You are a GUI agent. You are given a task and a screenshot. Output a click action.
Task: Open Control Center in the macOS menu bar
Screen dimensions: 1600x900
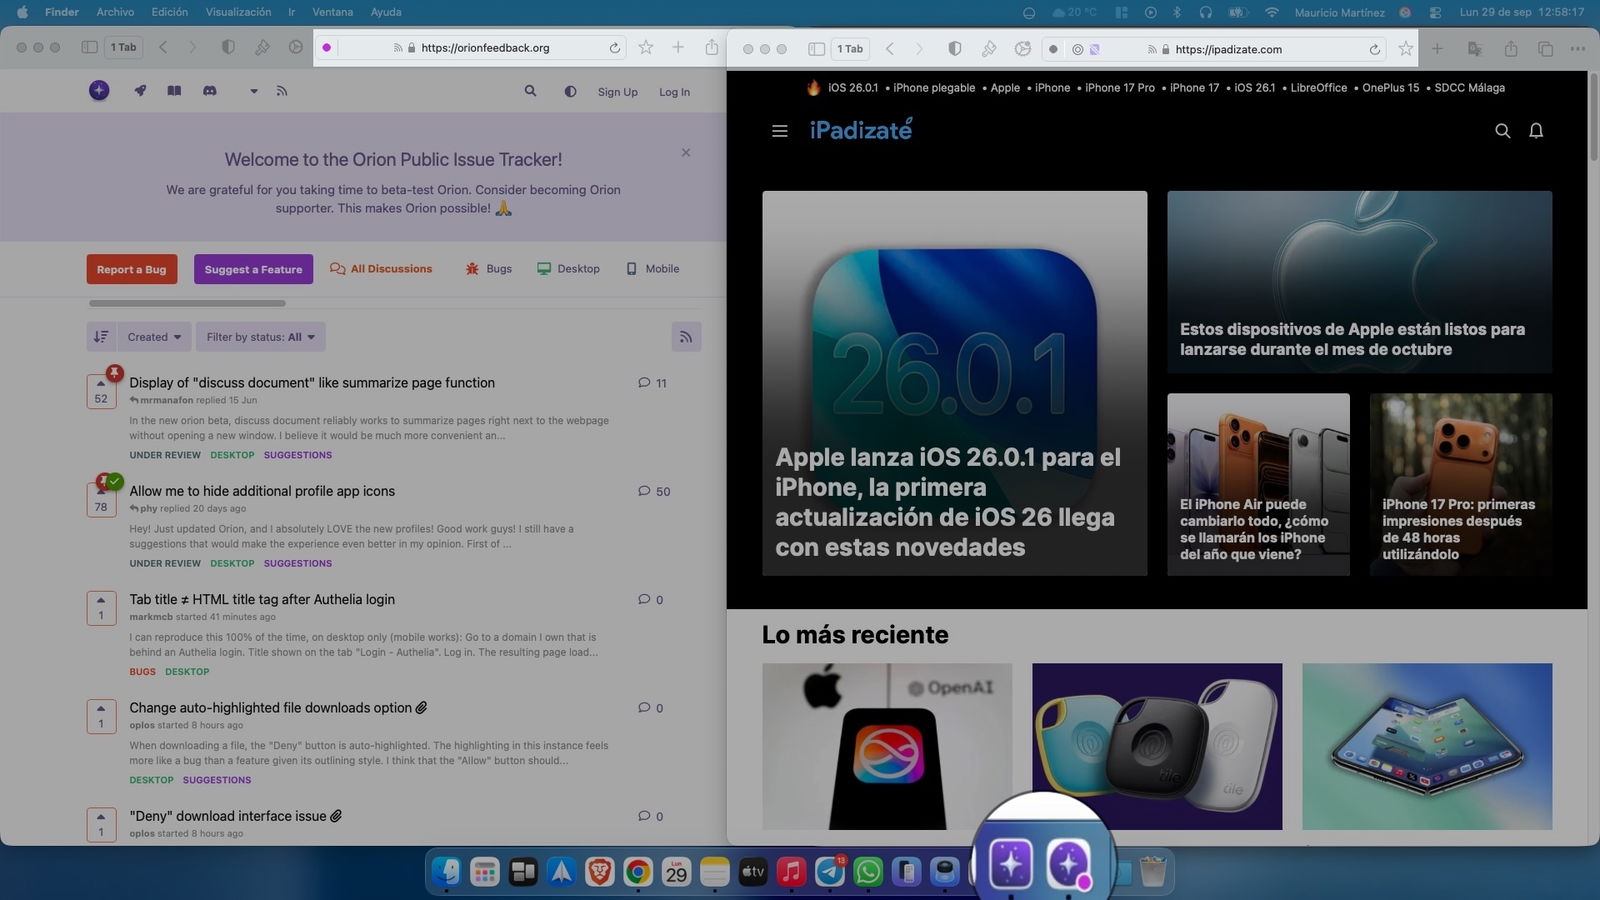pos(1435,12)
